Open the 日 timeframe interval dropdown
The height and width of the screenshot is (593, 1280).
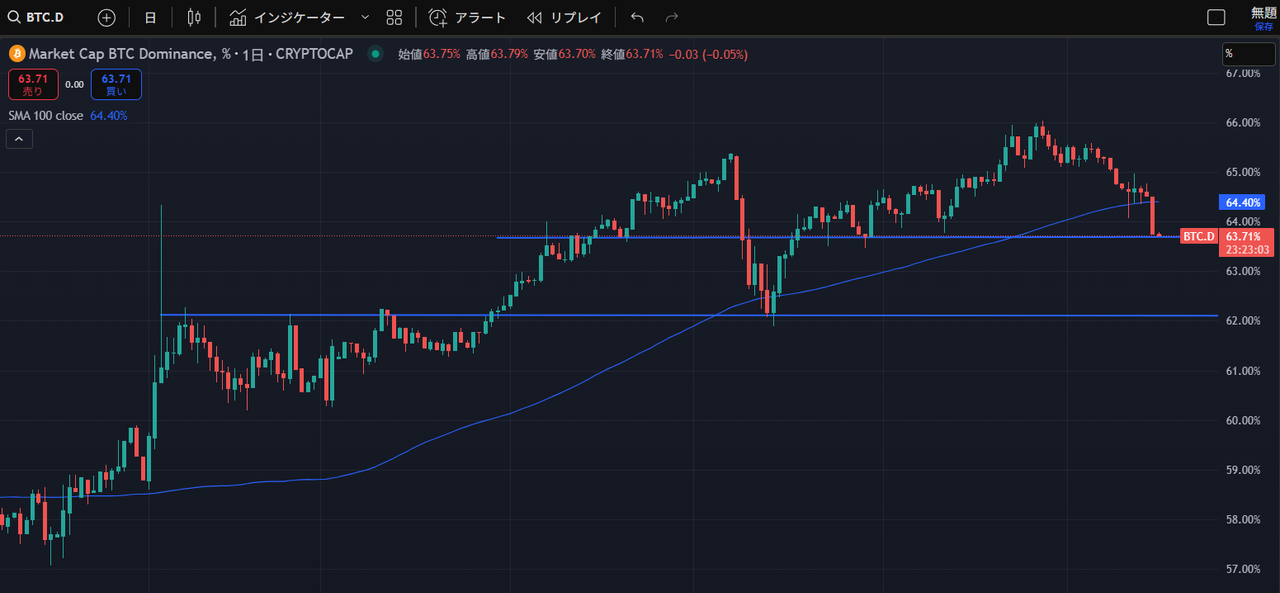(150, 17)
